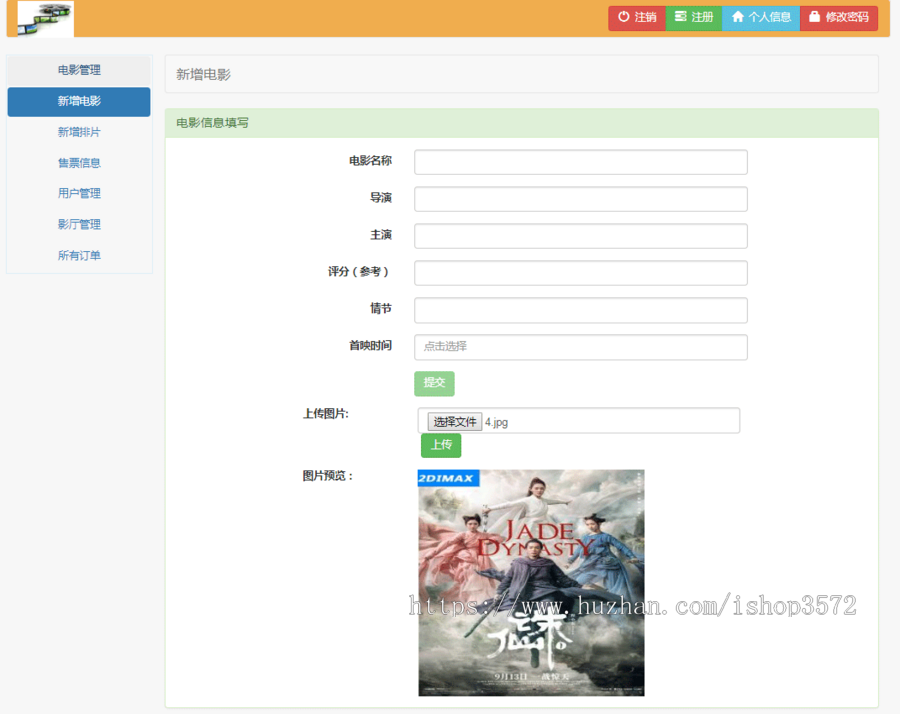Click the power icon on 注销 button
This screenshot has height=714, width=900.
[x=623, y=17]
